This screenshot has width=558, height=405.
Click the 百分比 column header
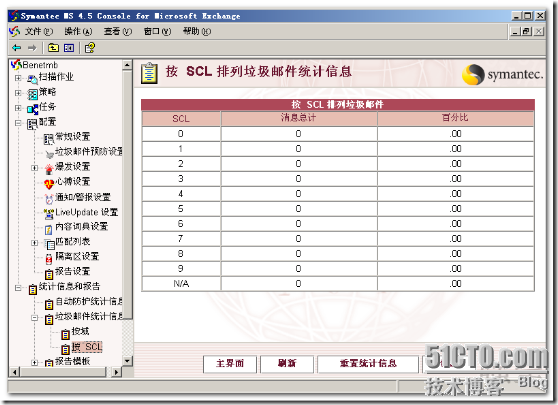tap(456, 119)
